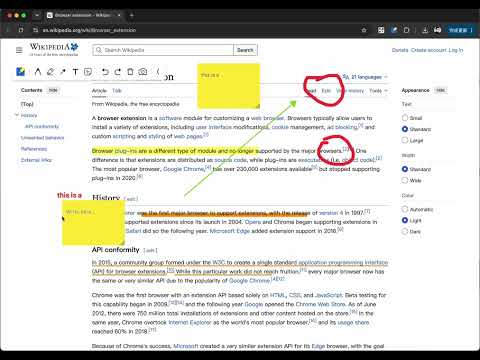Click the highlighted pen extension icon in browser toolbar
Image resolution: width=480 pixels, height=360 pixels.
point(394,30)
